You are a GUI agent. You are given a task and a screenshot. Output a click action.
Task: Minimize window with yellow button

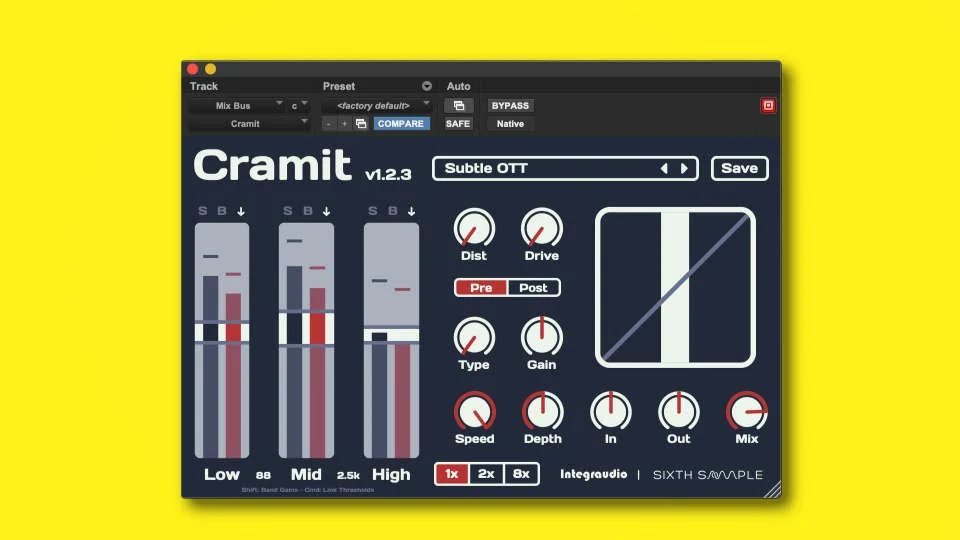pos(210,69)
